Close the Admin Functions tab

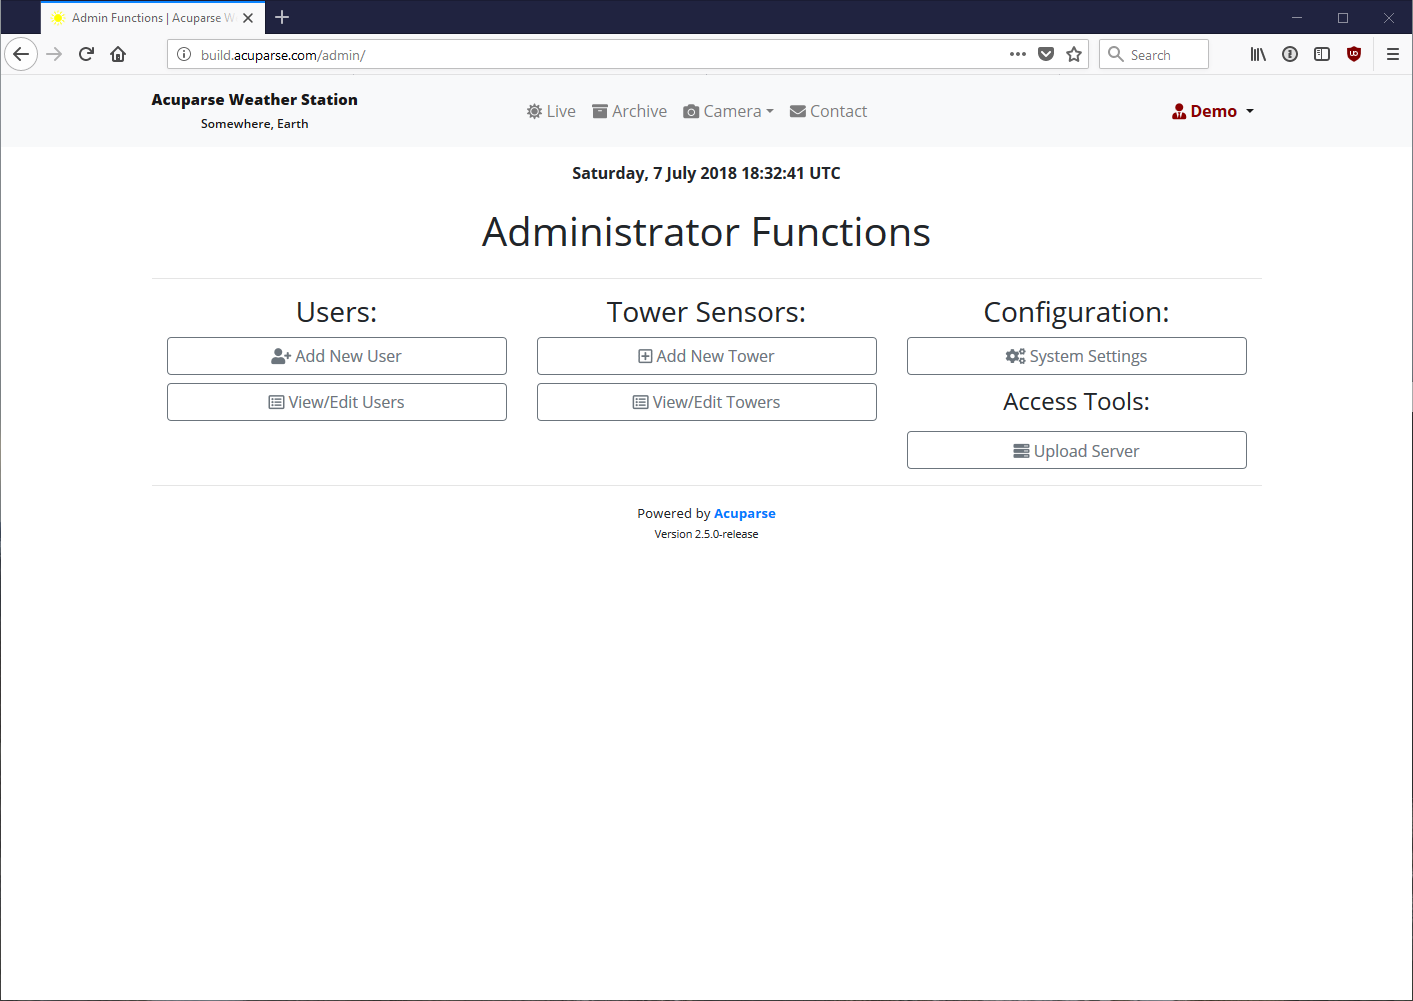pos(248,18)
